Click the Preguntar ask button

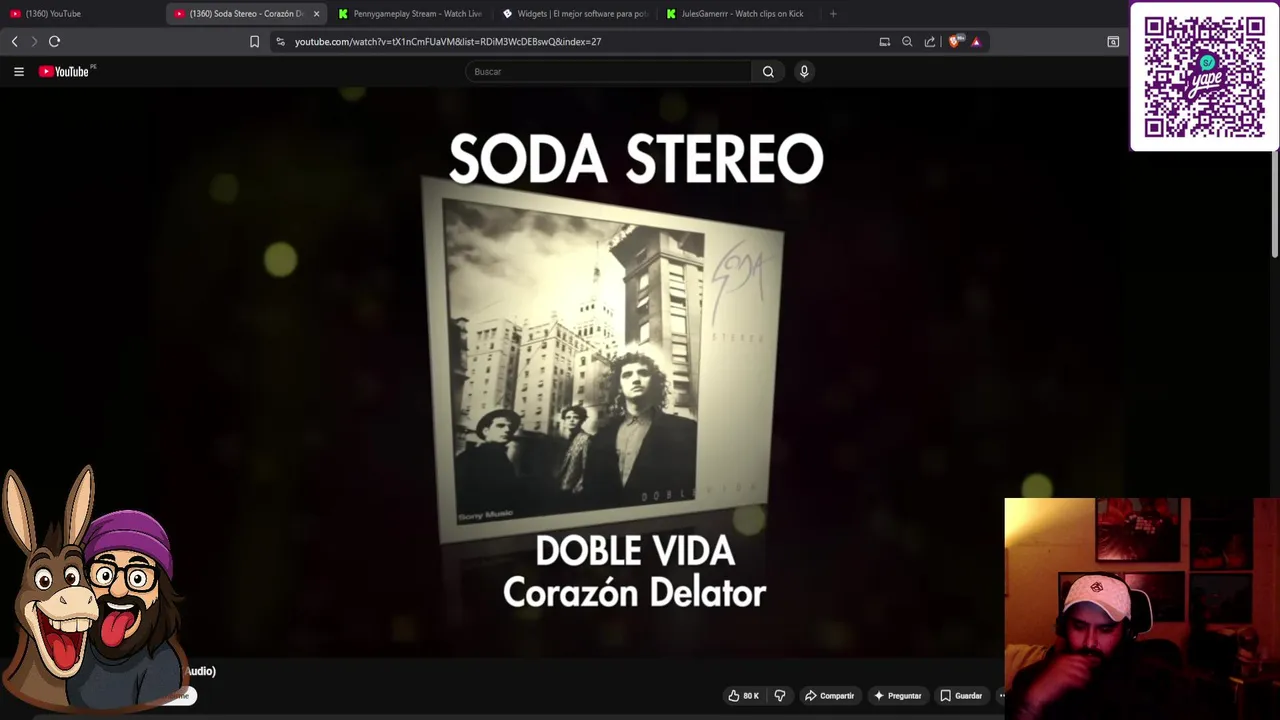[897, 696]
